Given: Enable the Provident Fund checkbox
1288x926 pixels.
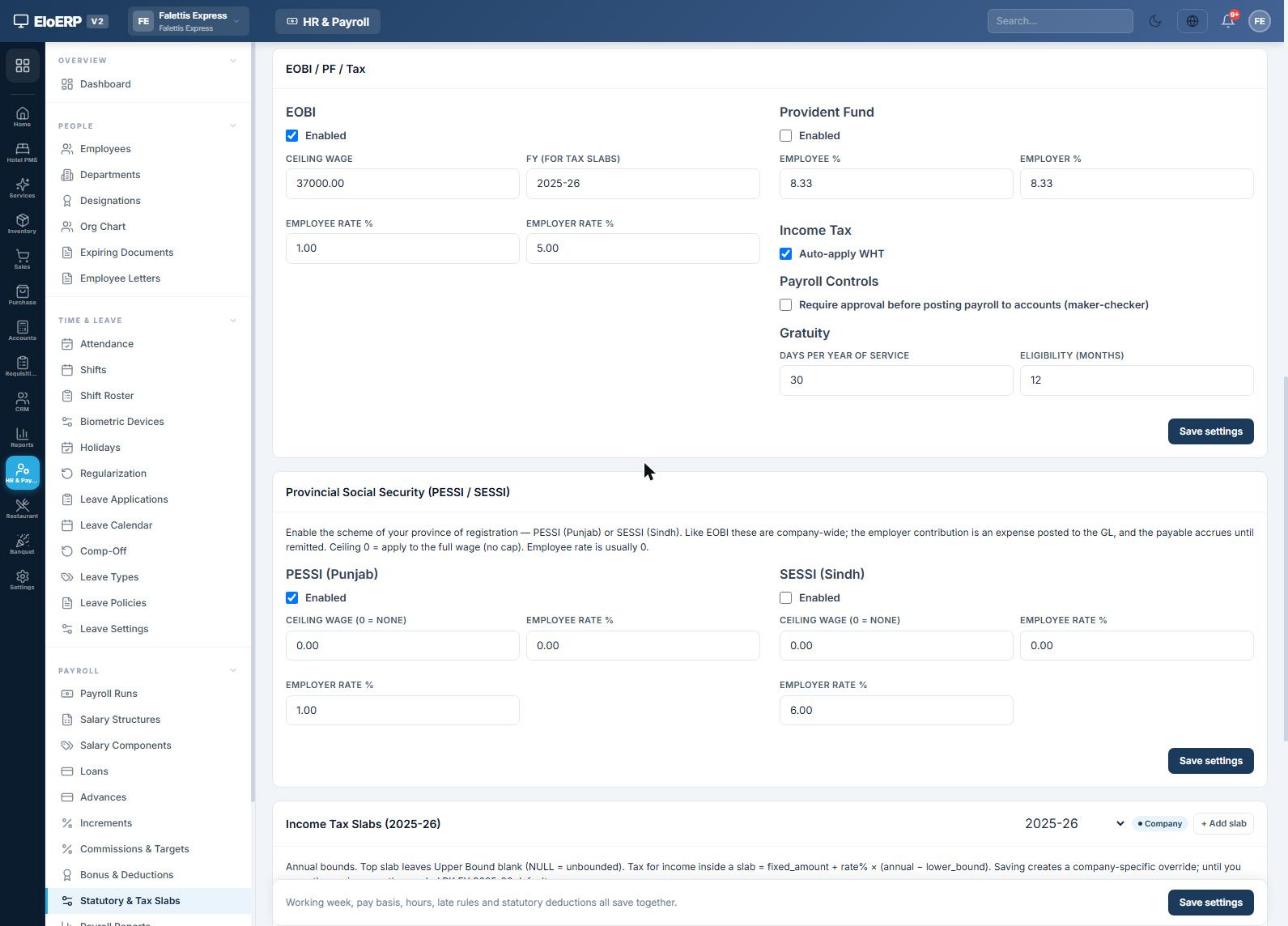Looking at the screenshot, I should 786,136.
